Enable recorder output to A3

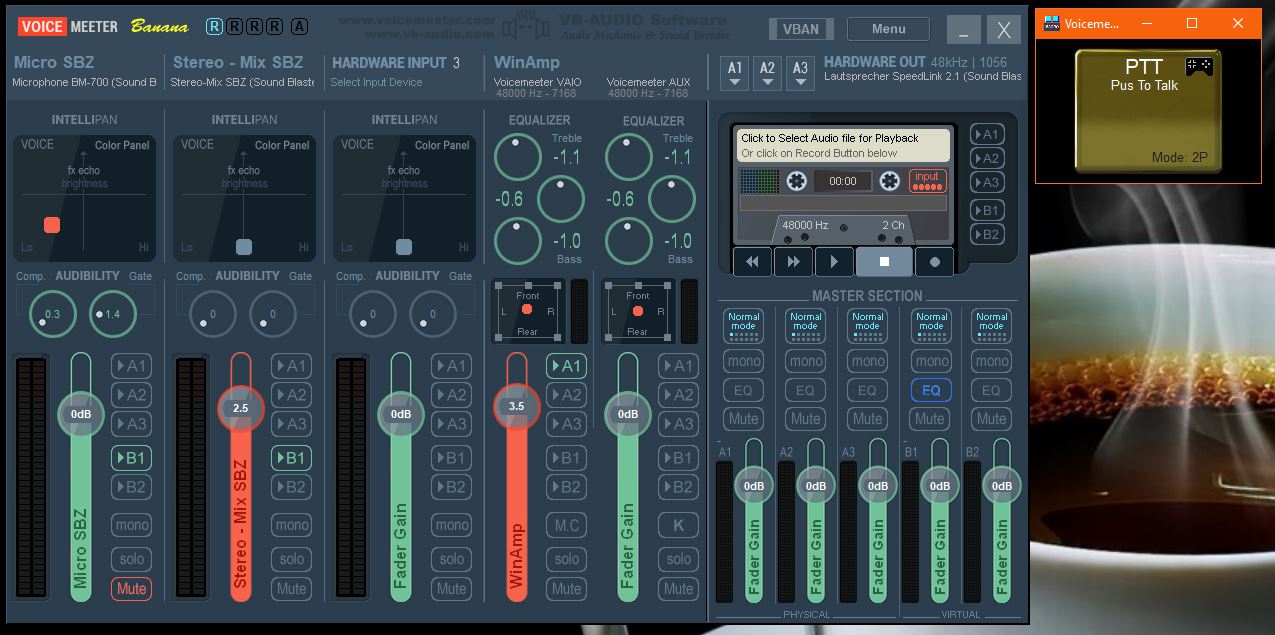pos(987,182)
